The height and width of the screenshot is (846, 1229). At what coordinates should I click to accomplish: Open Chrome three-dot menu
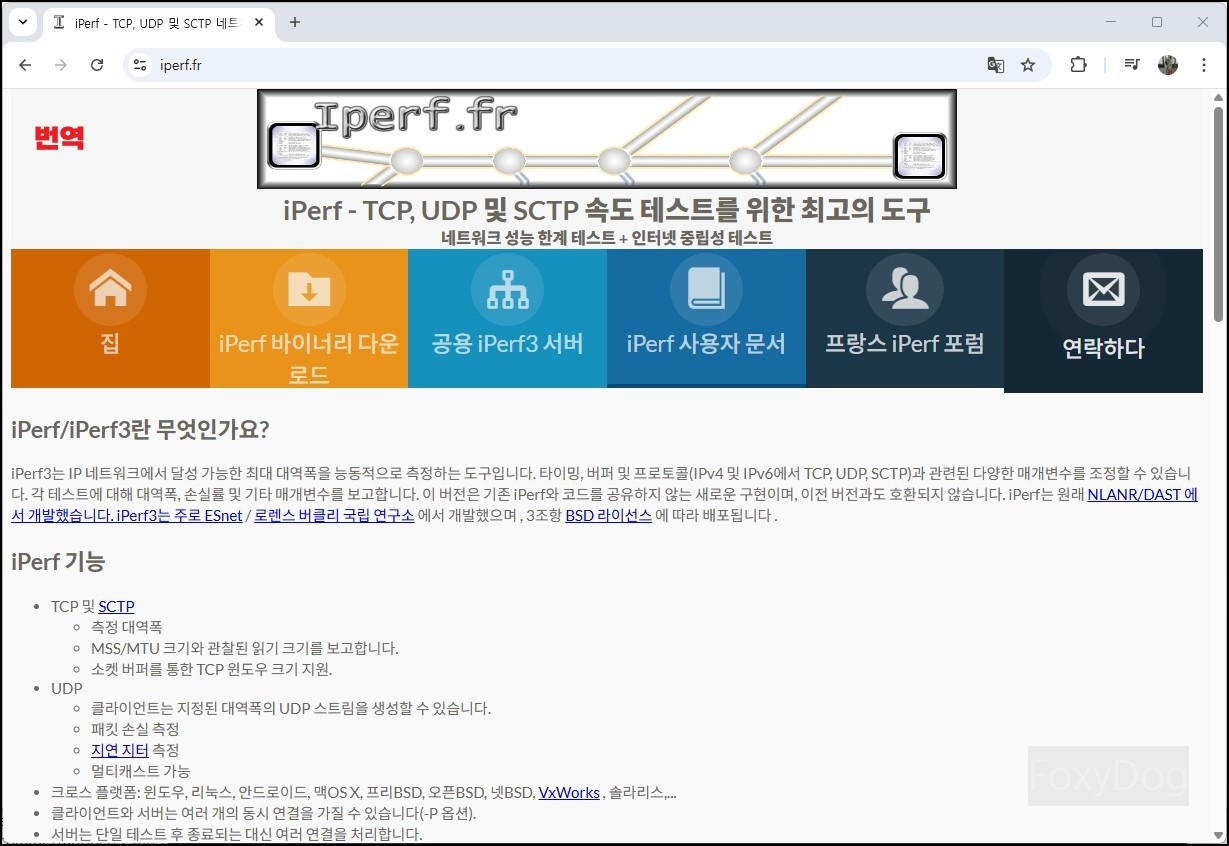pos(1202,65)
